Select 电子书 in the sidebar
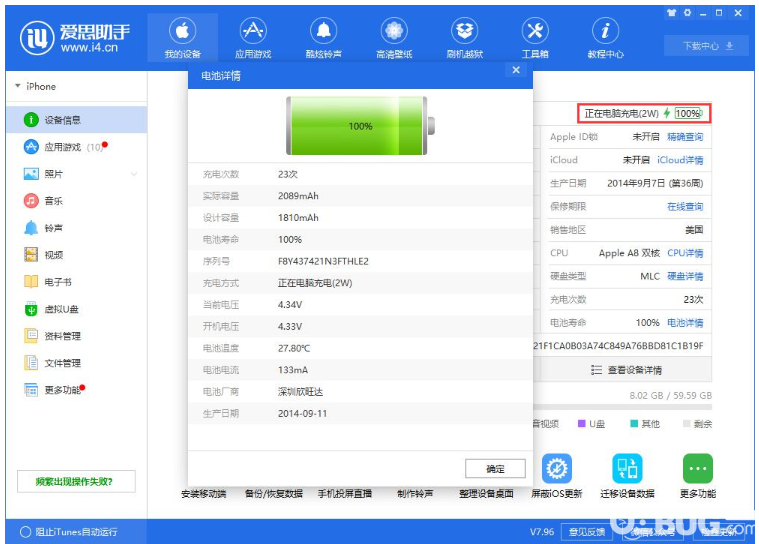 pos(76,282)
